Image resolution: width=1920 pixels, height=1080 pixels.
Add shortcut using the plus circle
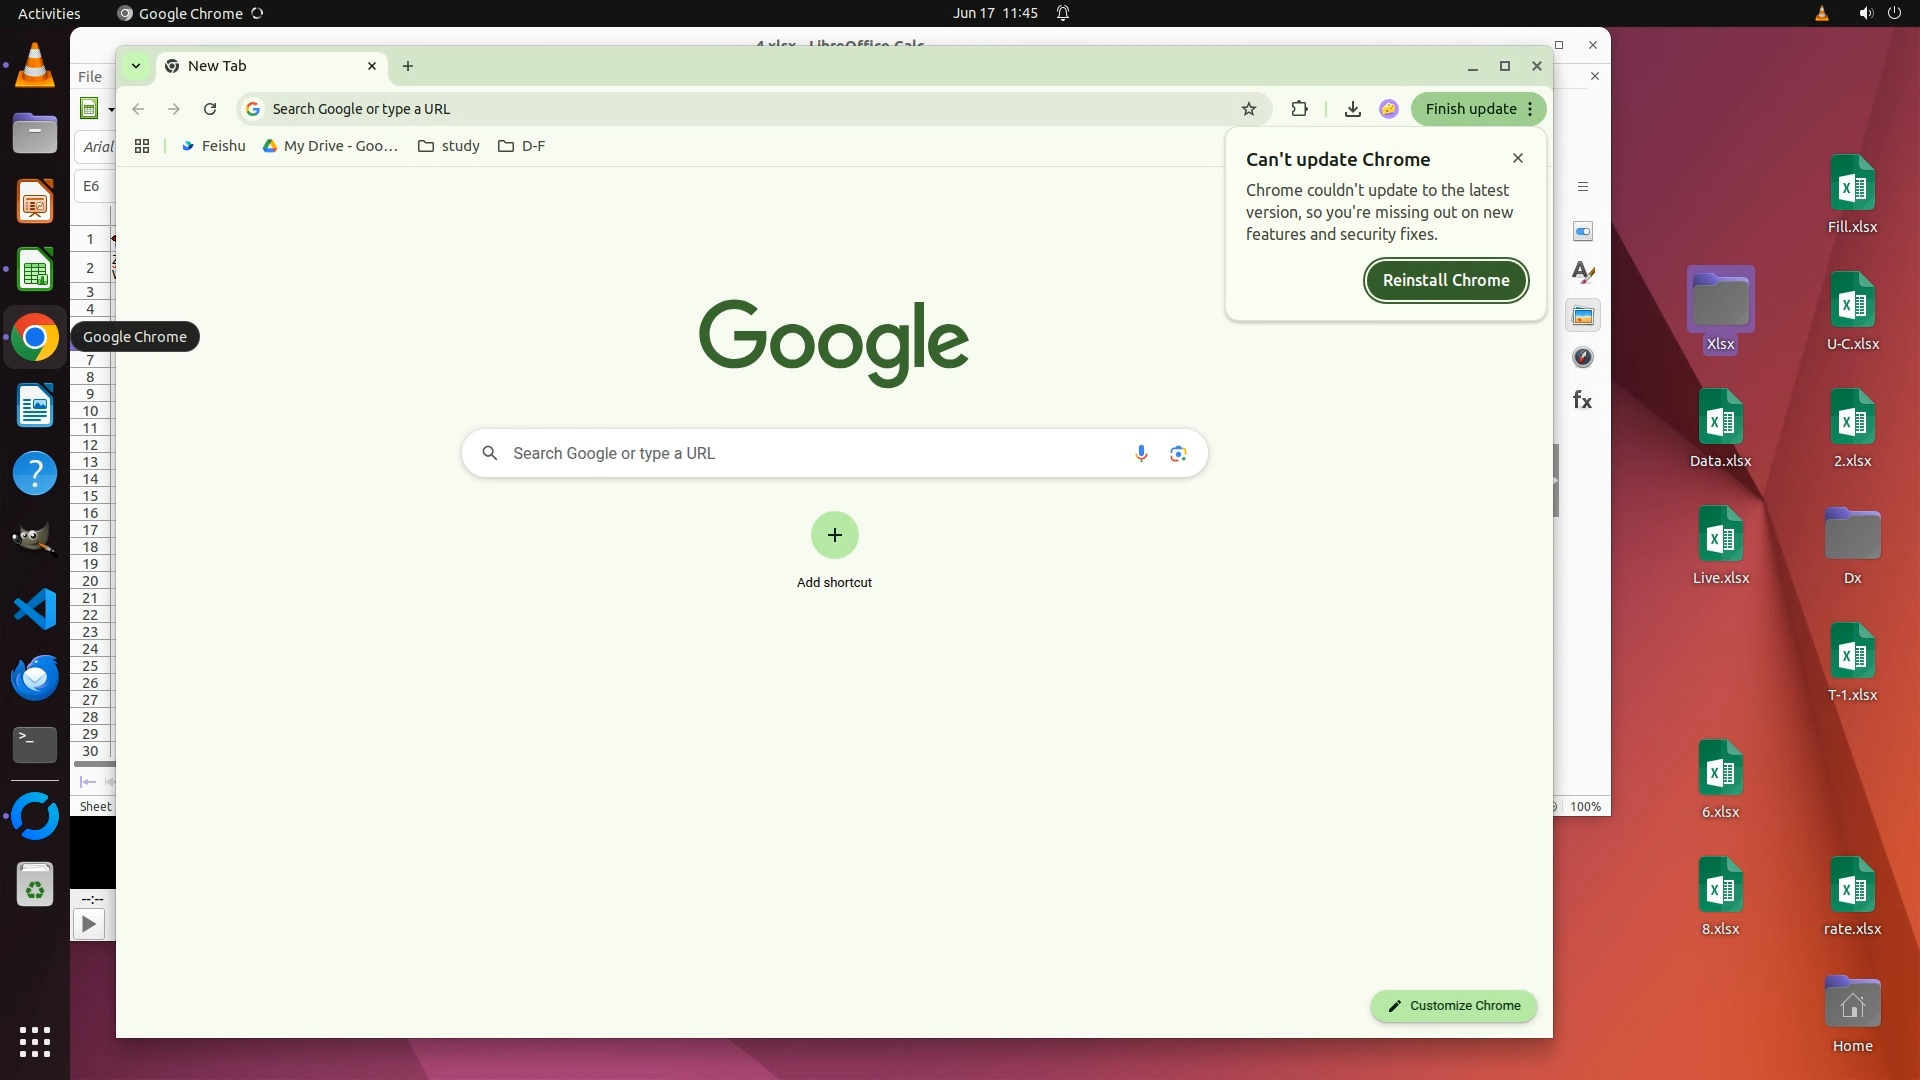point(834,535)
